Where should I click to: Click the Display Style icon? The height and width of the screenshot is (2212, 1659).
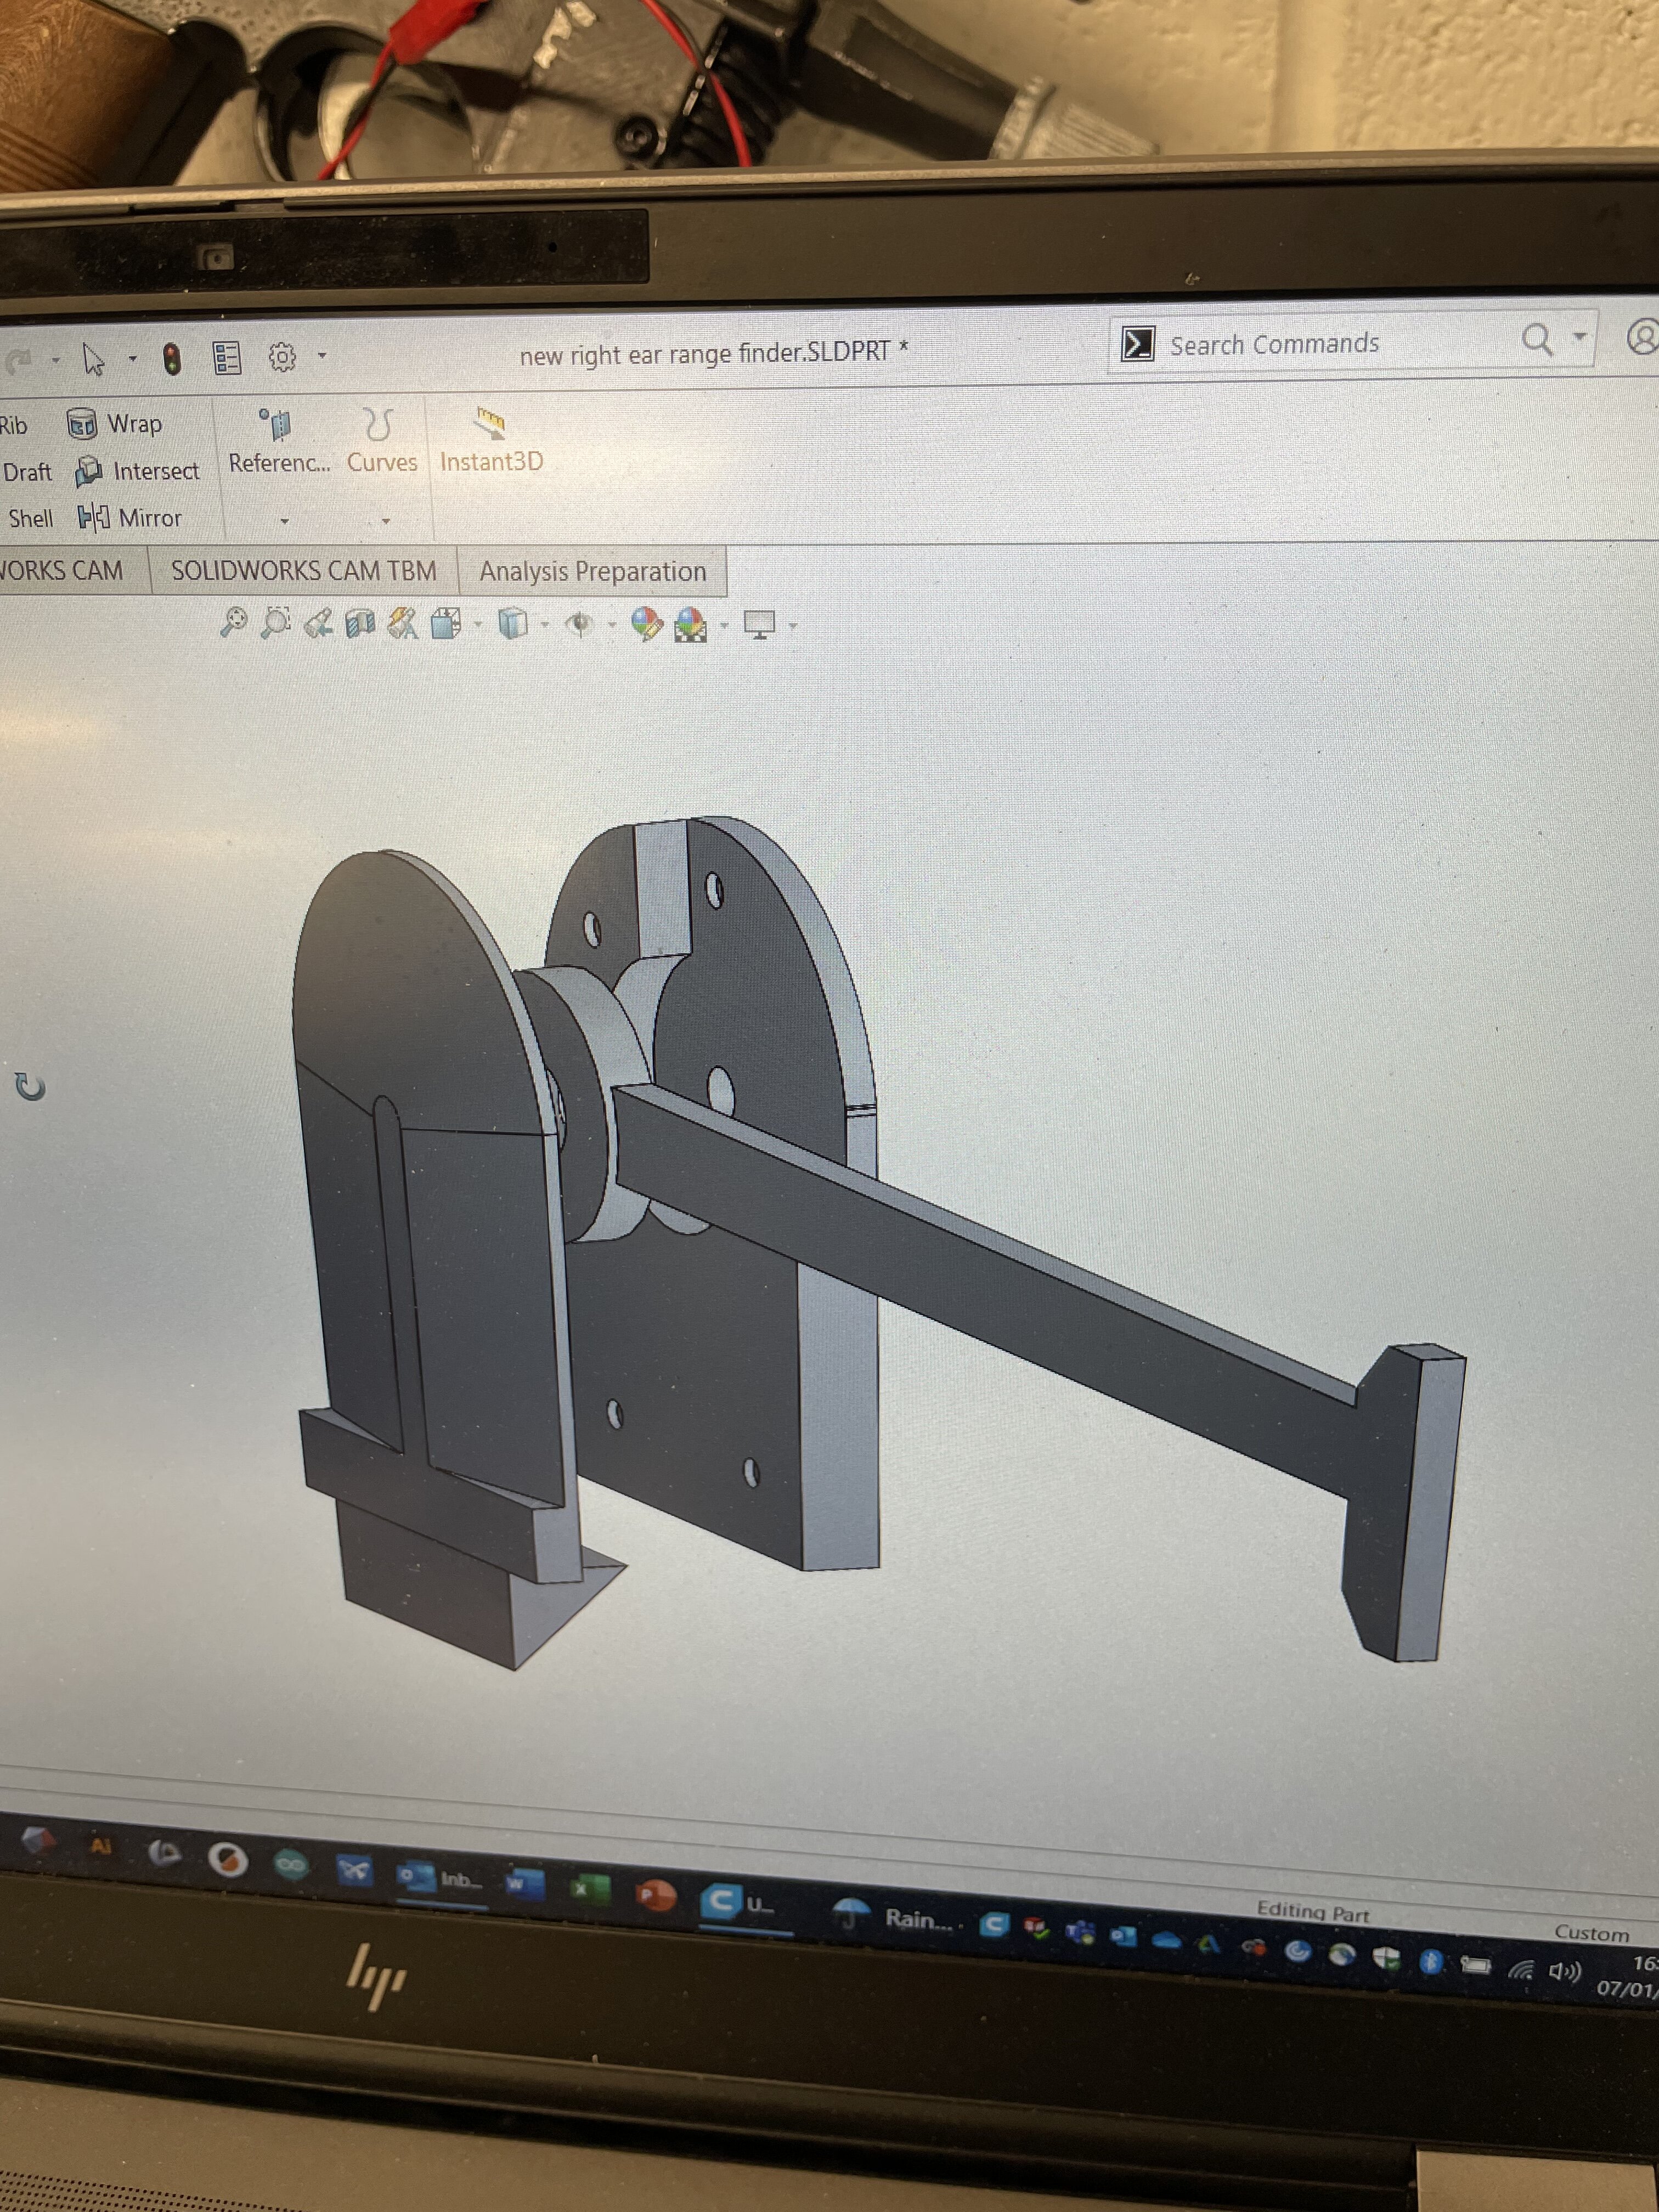(x=512, y=624)
